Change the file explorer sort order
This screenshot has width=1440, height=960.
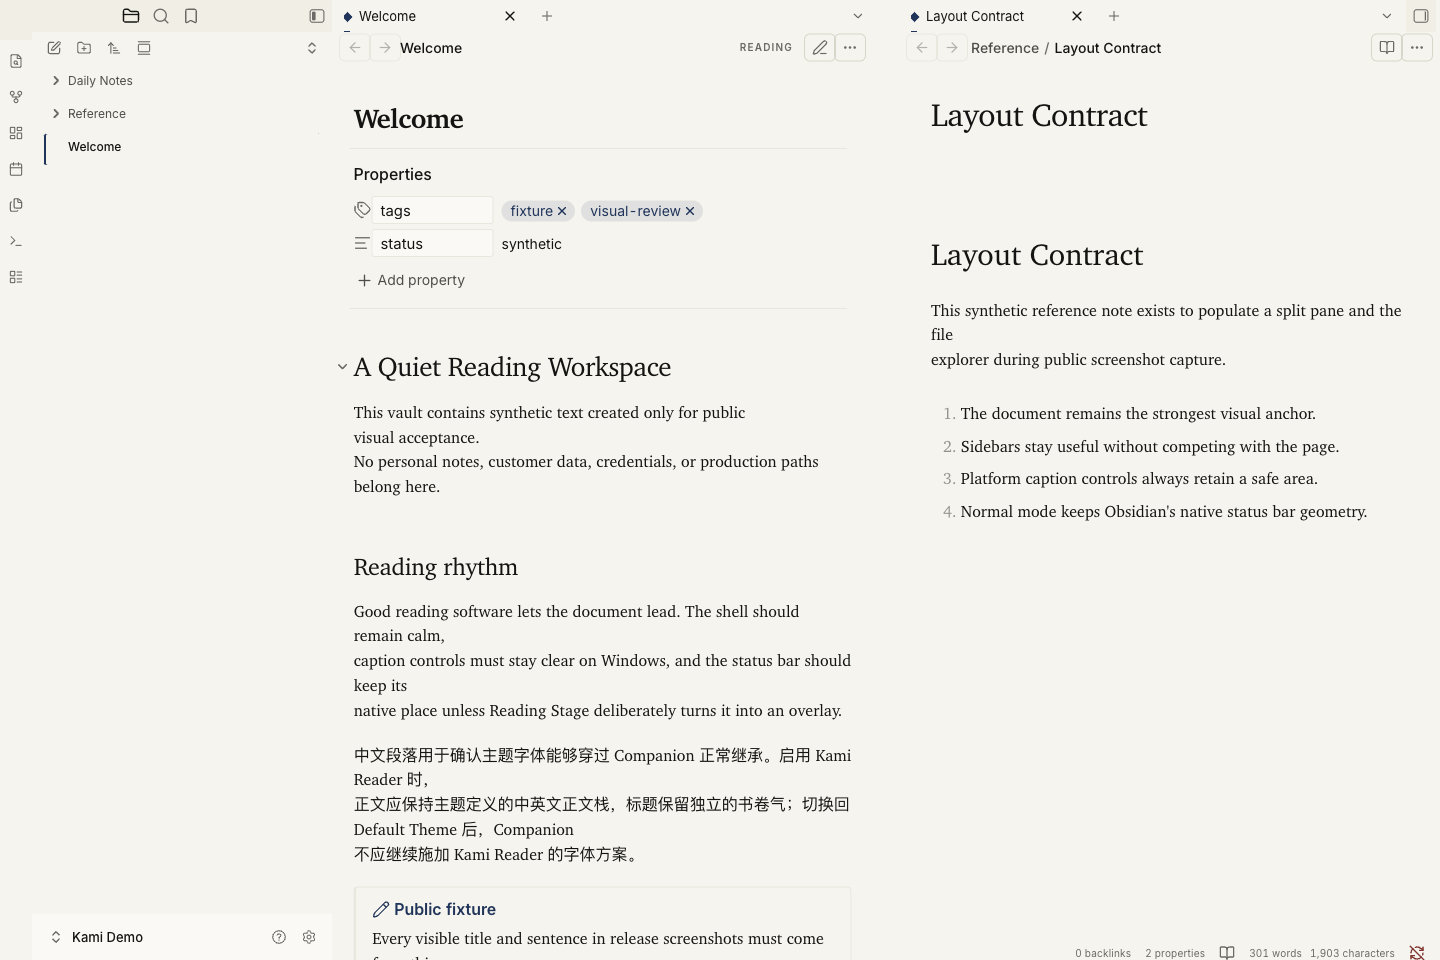(x=114, y=48)
